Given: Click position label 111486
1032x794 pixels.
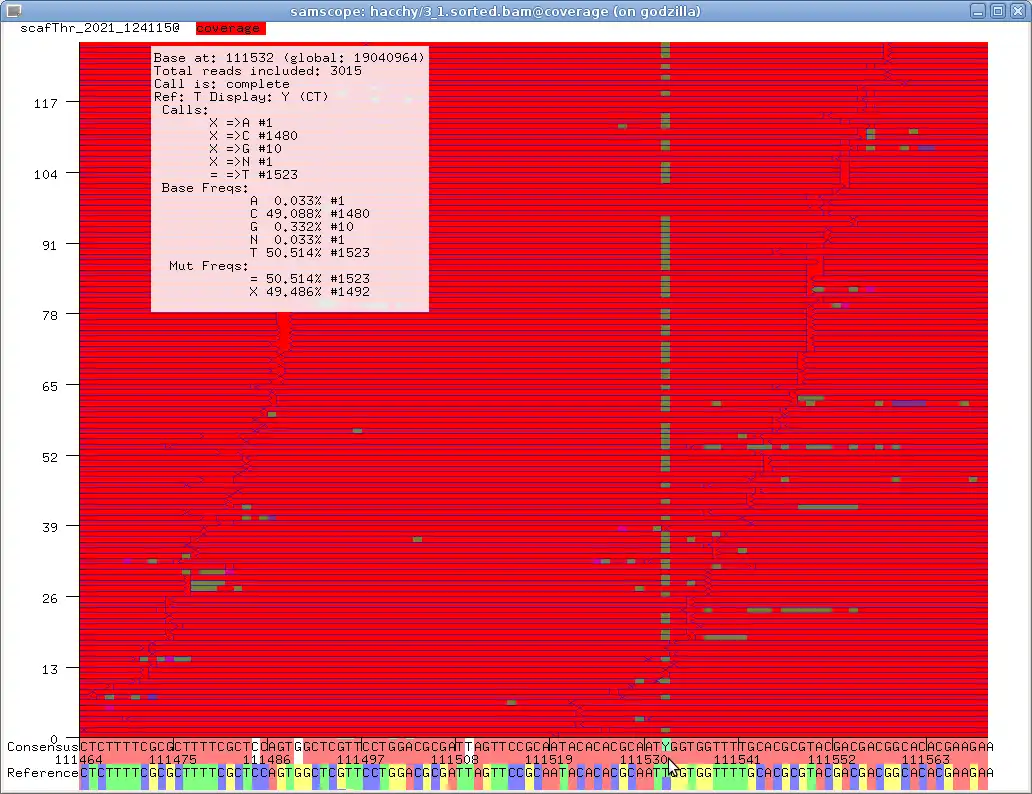Looking at the screenshot, I should click(267, 759).
